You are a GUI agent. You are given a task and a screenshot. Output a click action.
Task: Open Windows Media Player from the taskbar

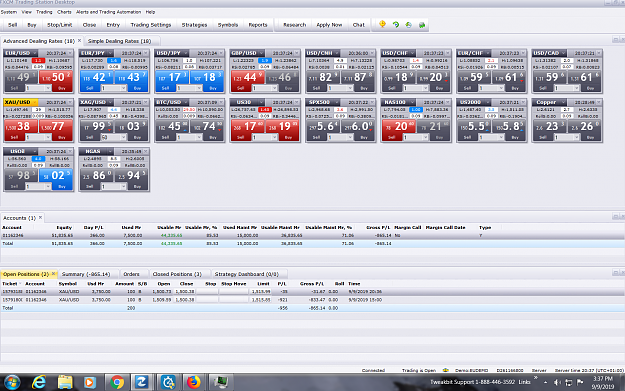[90, 382]
